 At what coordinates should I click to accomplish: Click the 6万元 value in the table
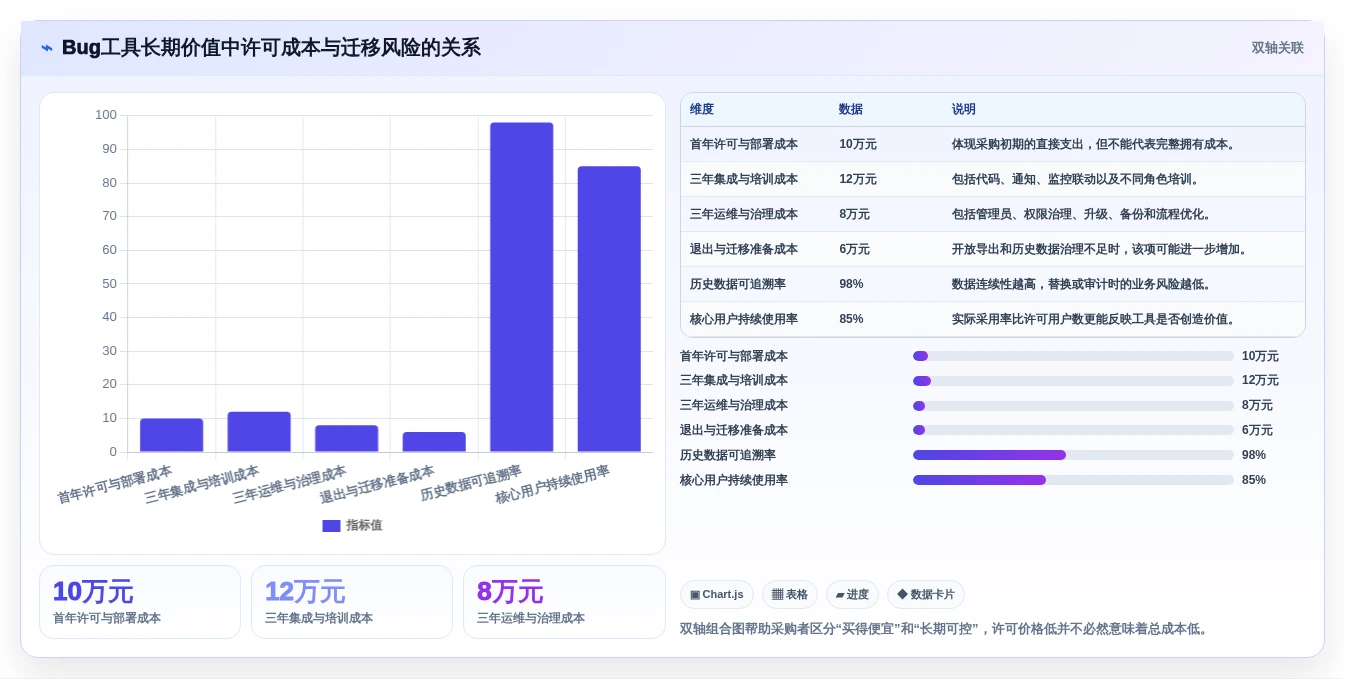(855, 249)
